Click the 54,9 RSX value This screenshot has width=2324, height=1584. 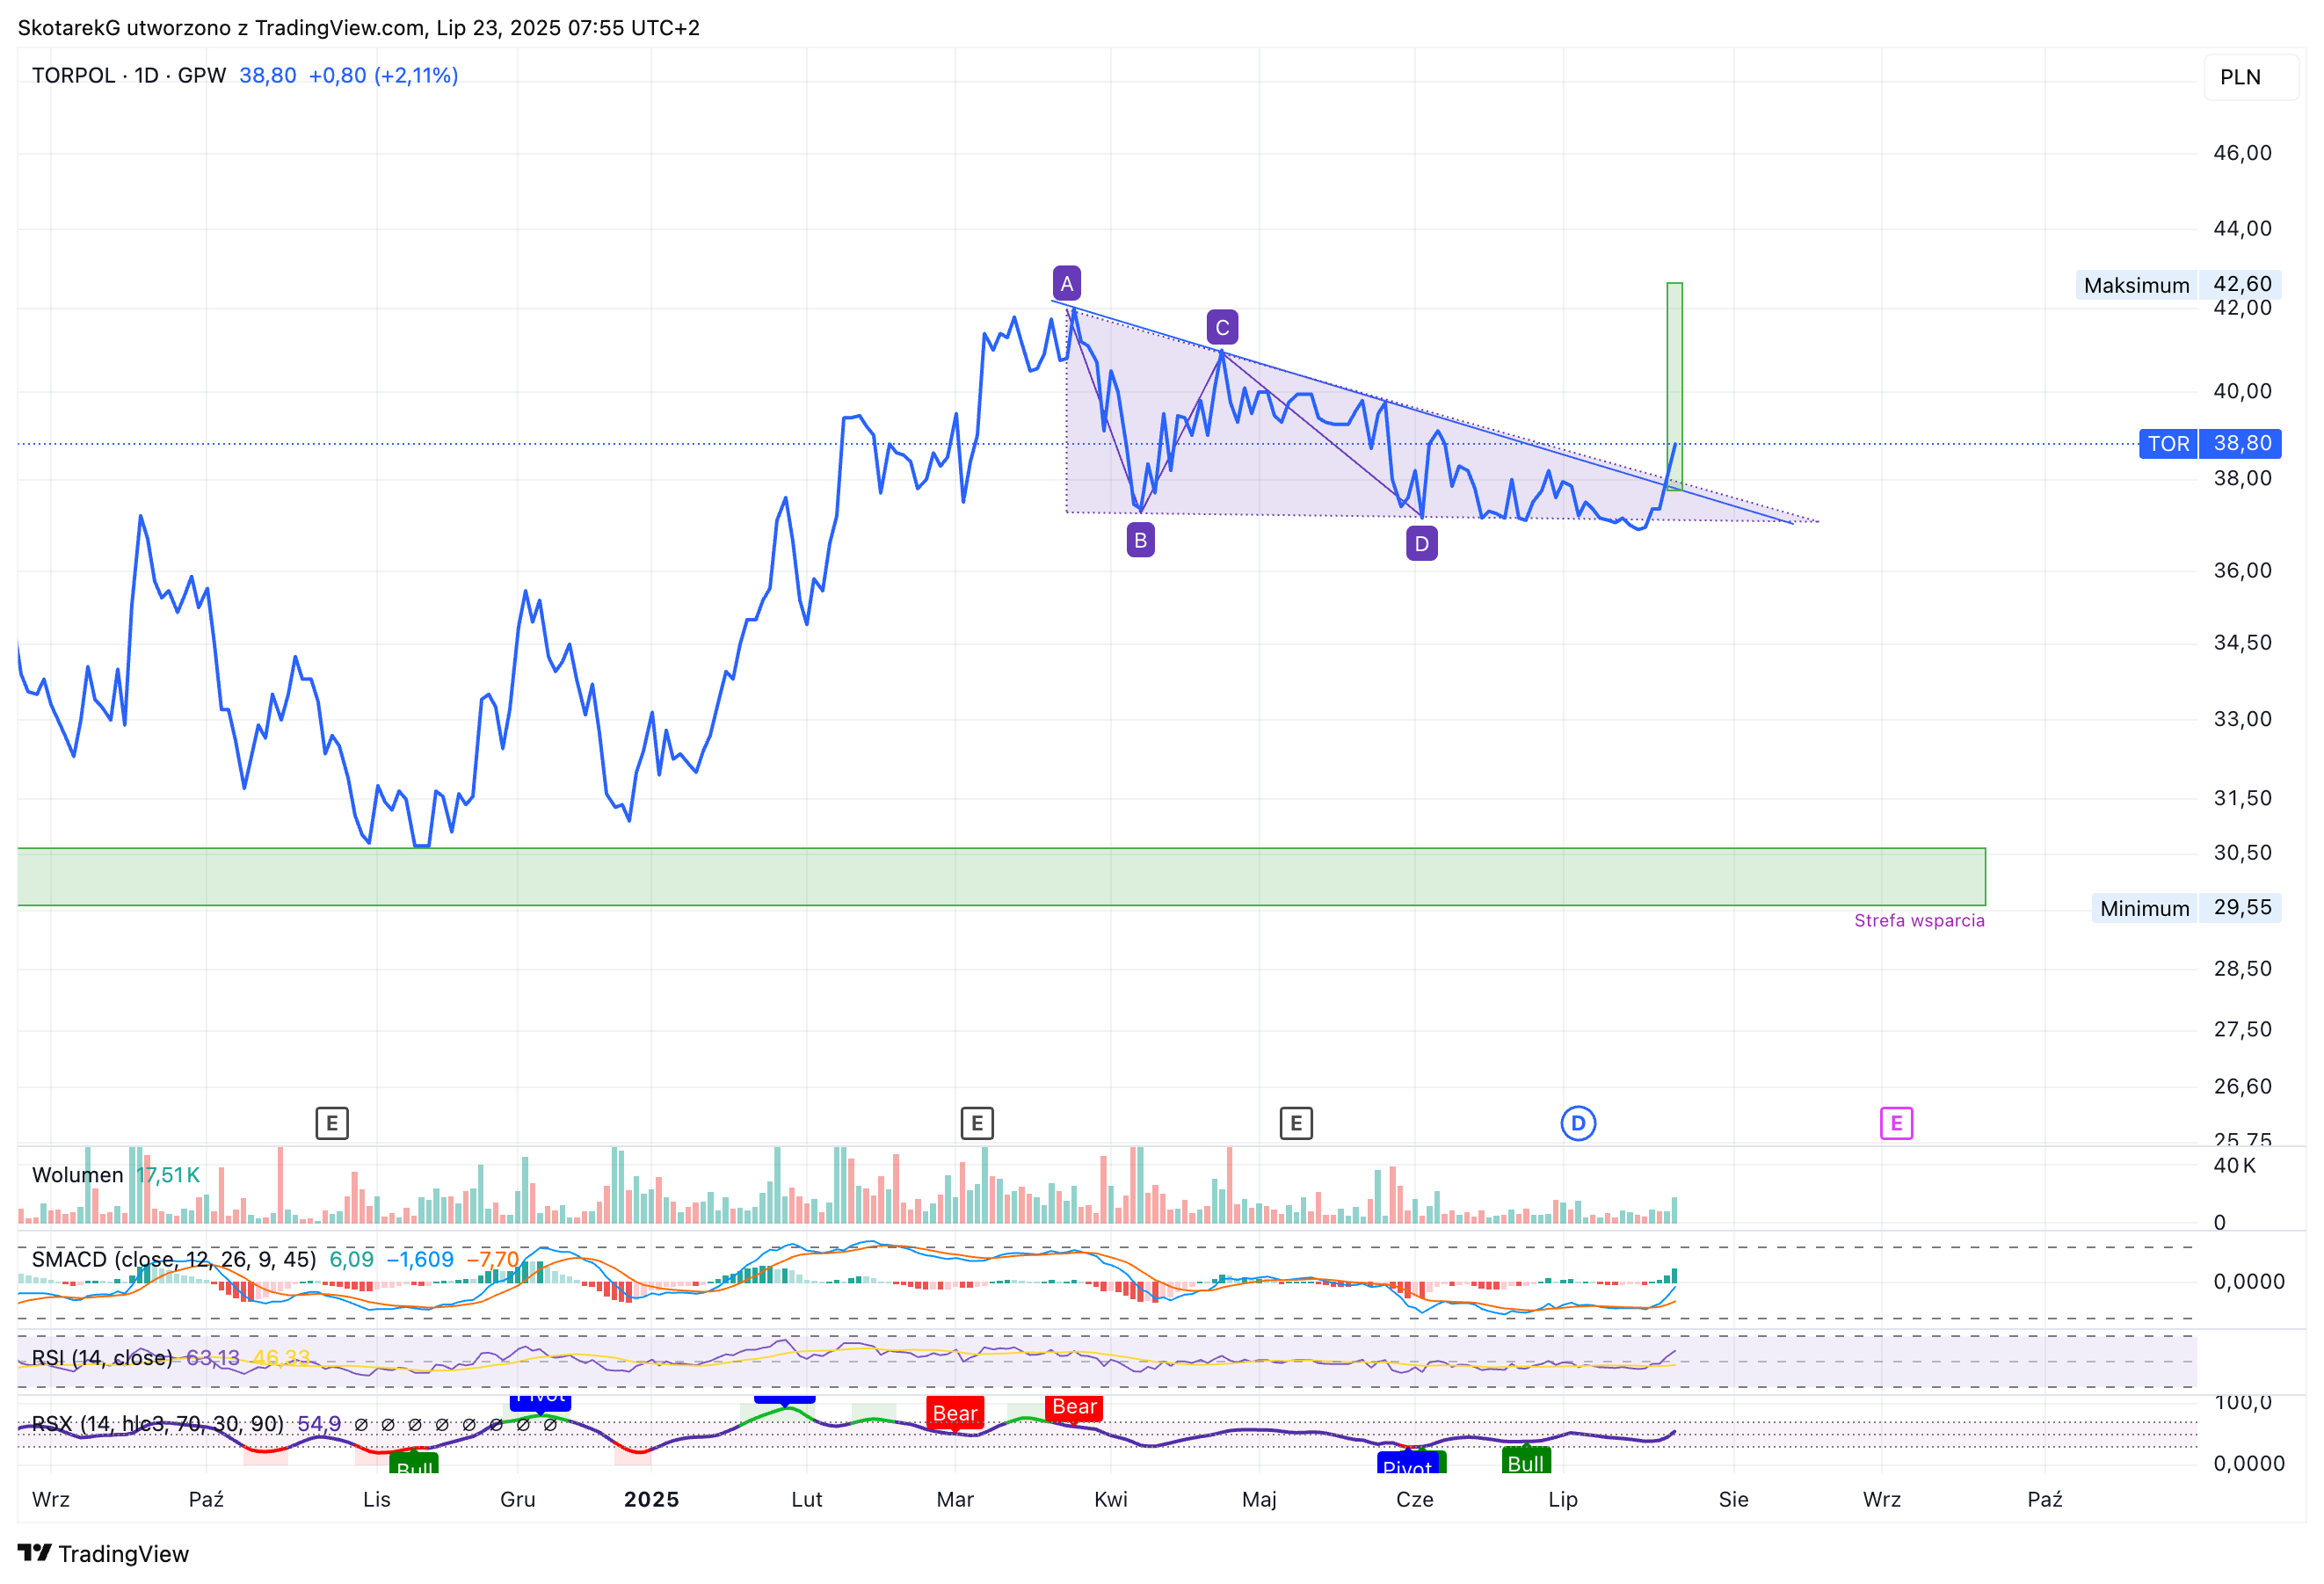tap(319, 1423)
